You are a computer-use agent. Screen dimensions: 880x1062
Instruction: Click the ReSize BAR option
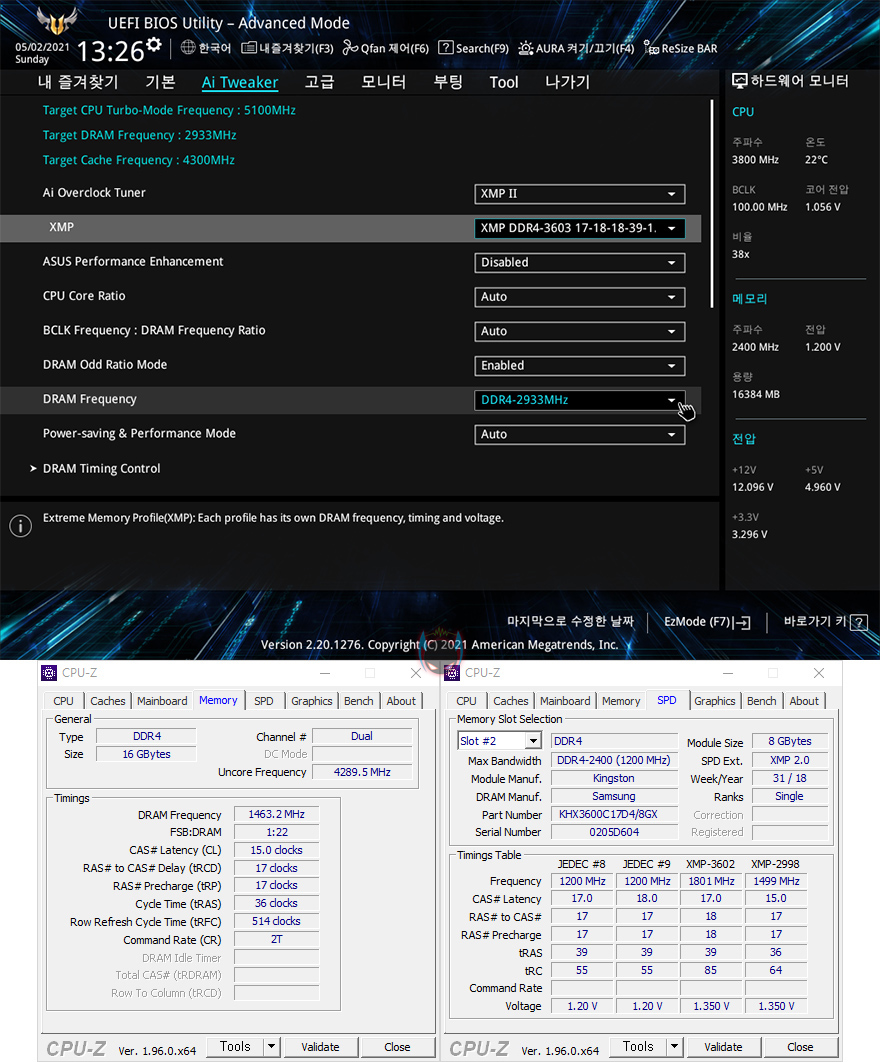680,48
